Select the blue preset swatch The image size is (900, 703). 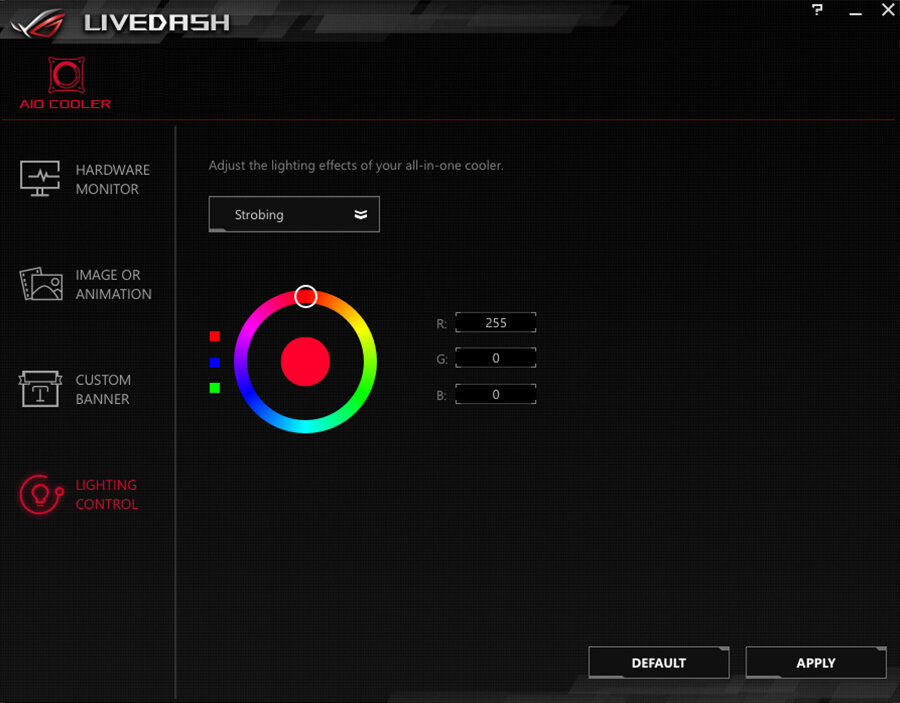click(x=214, y=362)
